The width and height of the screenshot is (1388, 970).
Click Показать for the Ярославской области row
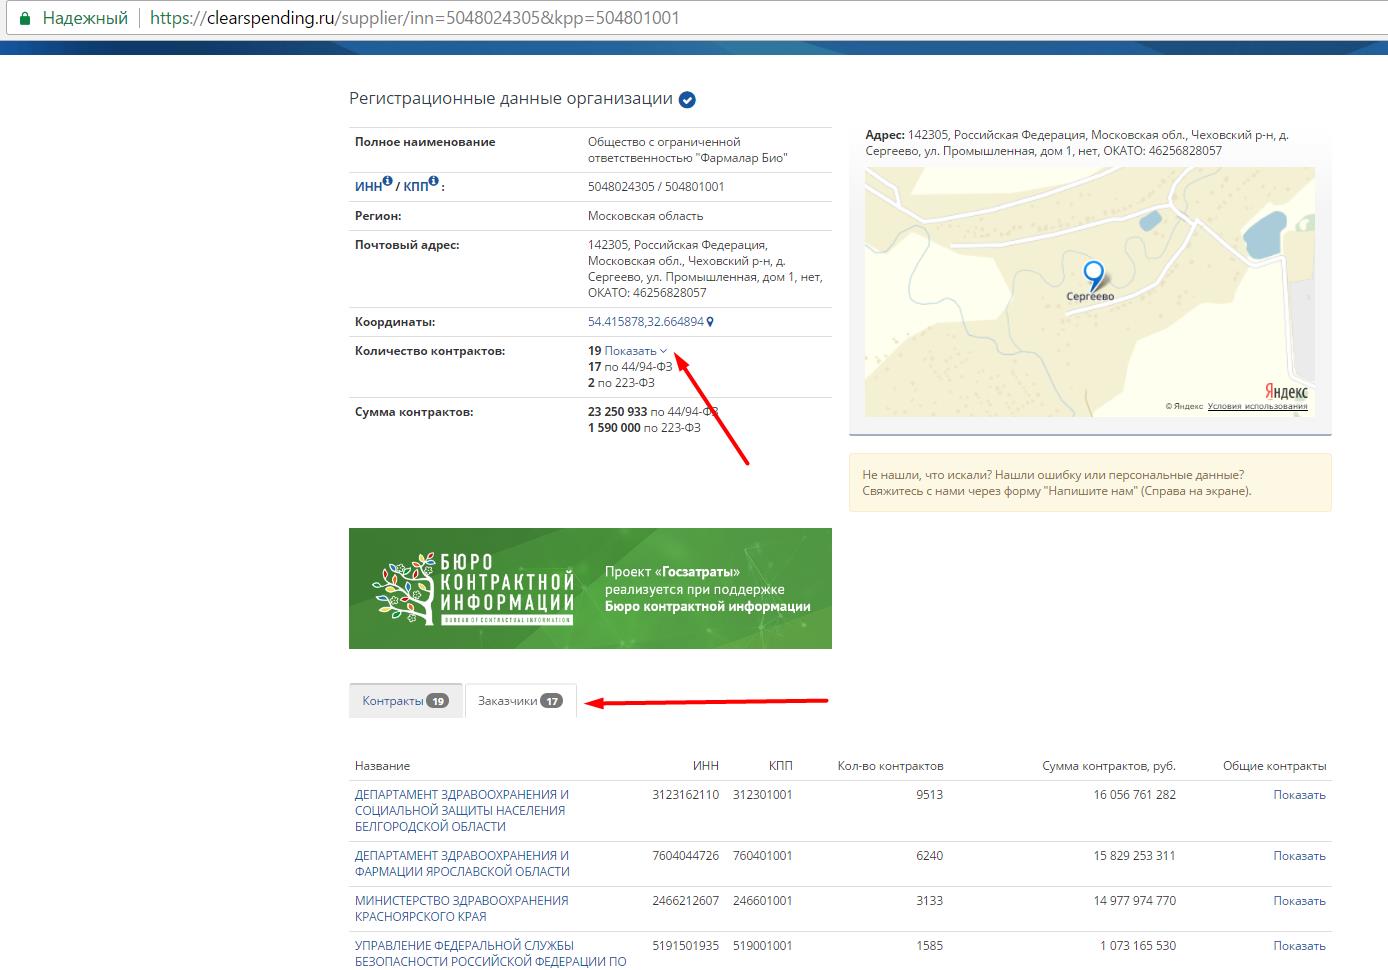pyautogui.click(x=1299, y=856)
